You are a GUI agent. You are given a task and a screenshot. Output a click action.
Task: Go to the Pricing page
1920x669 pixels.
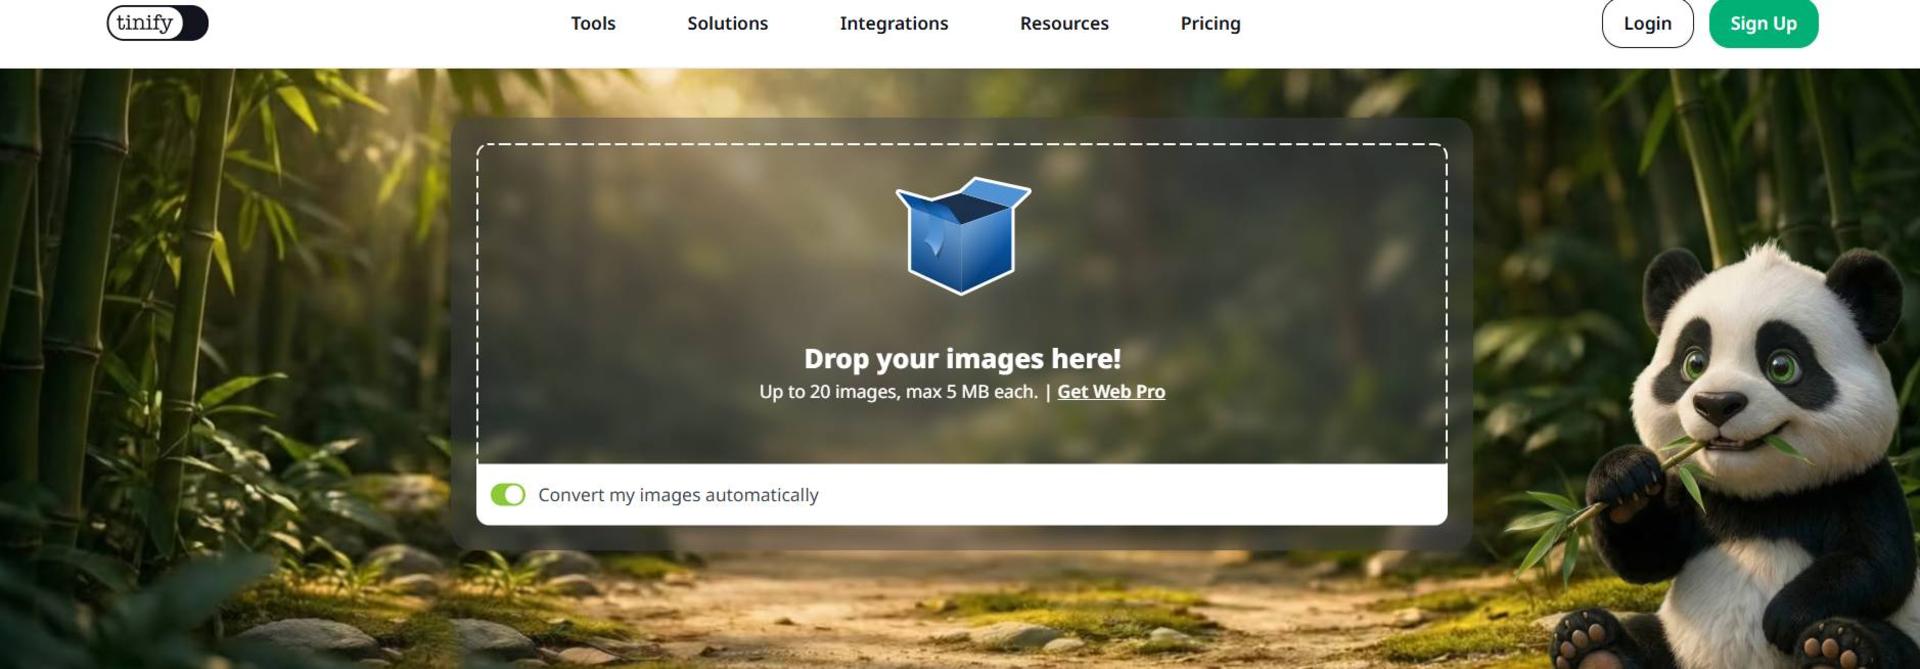[x=1210, y=23]
